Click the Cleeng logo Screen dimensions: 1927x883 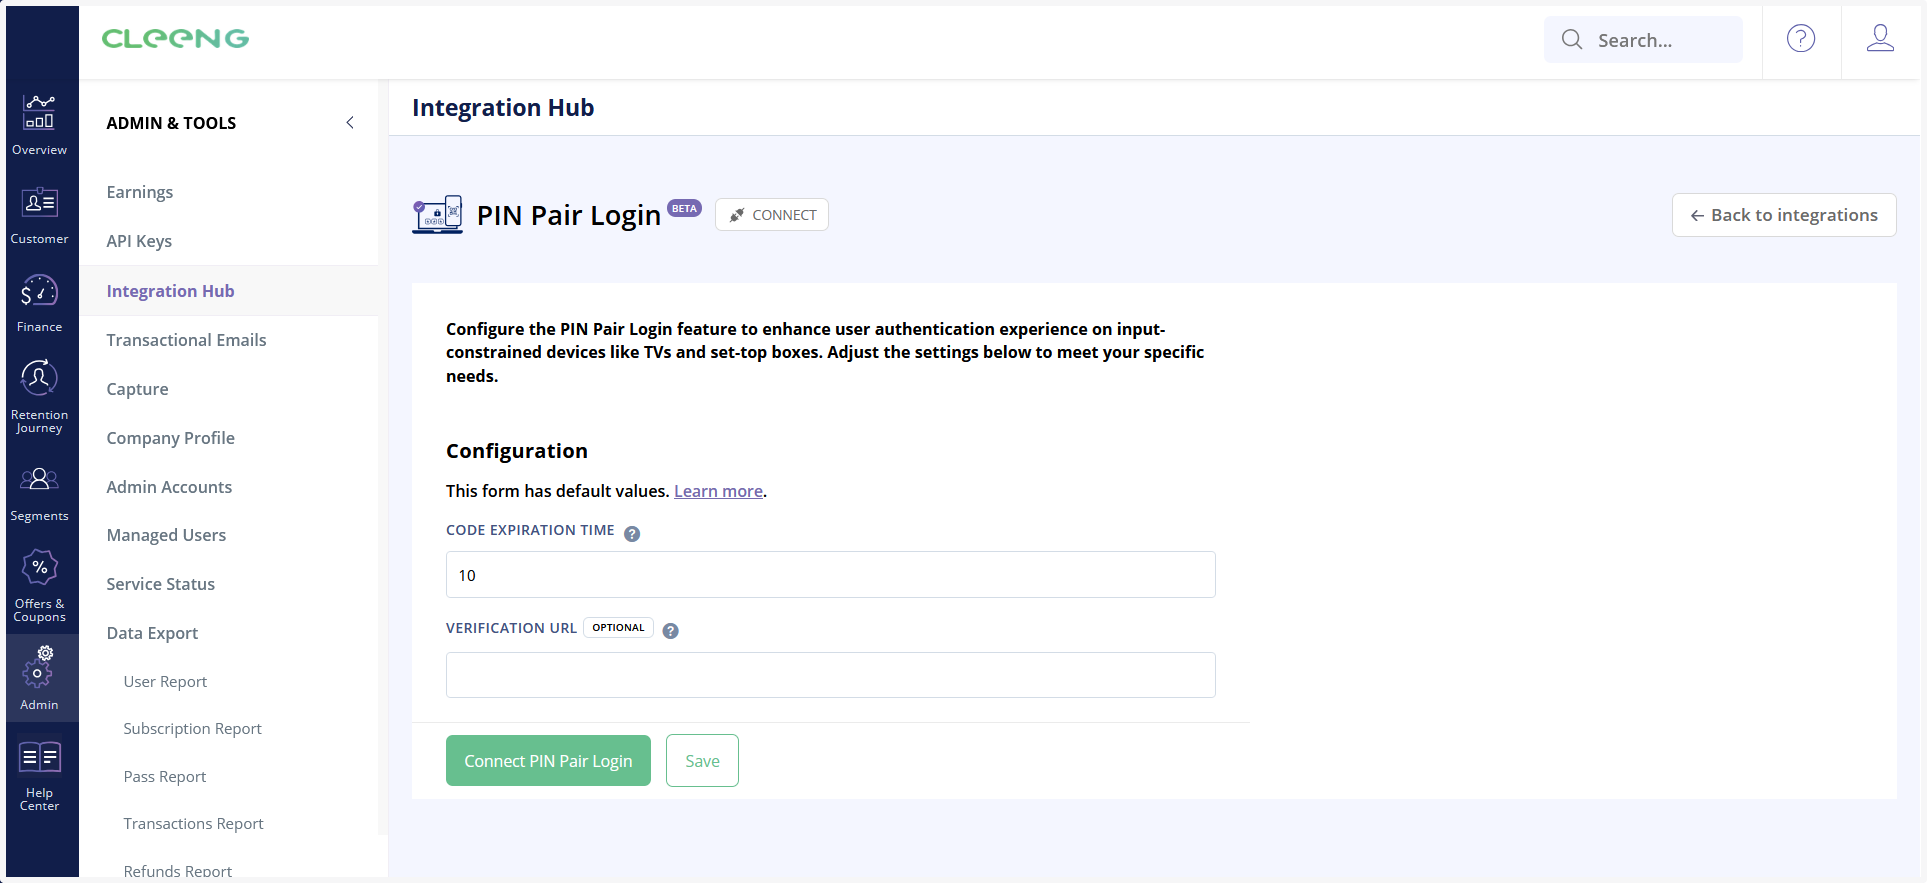pos(175,39)
